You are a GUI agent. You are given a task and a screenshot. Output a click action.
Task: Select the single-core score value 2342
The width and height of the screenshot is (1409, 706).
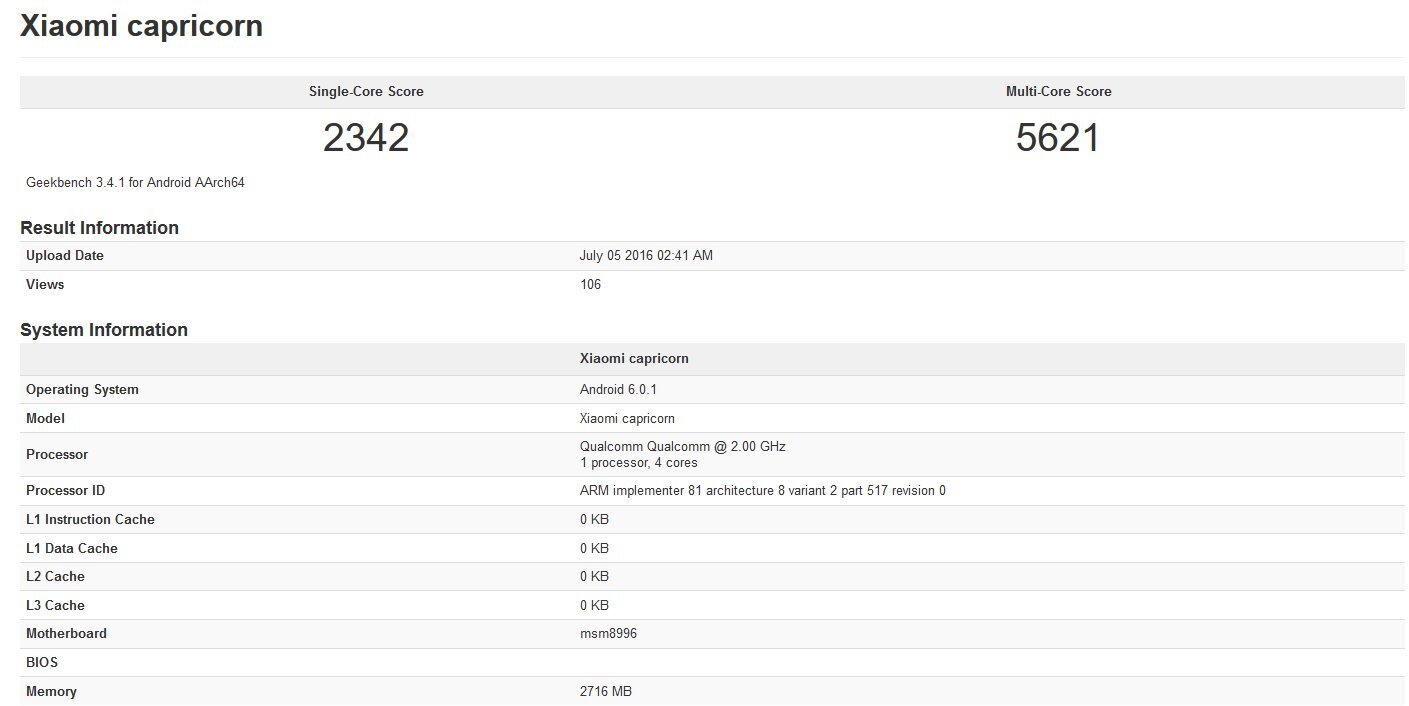click(366, 138)
